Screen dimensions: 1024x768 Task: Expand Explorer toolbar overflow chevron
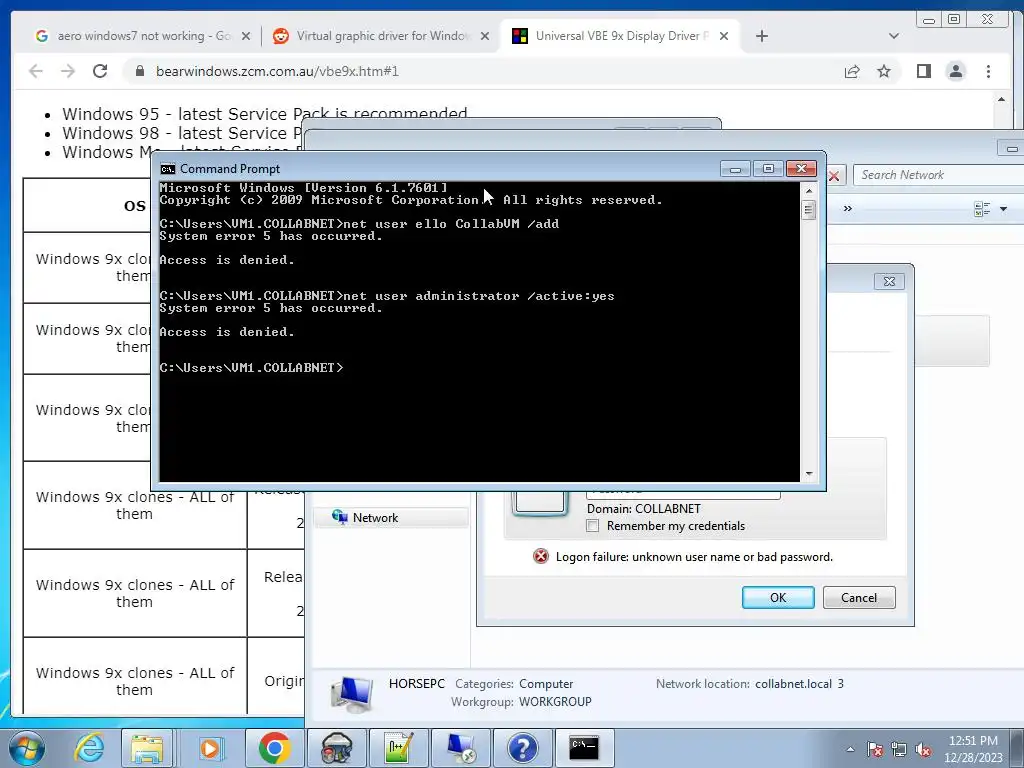pos(848,209)
